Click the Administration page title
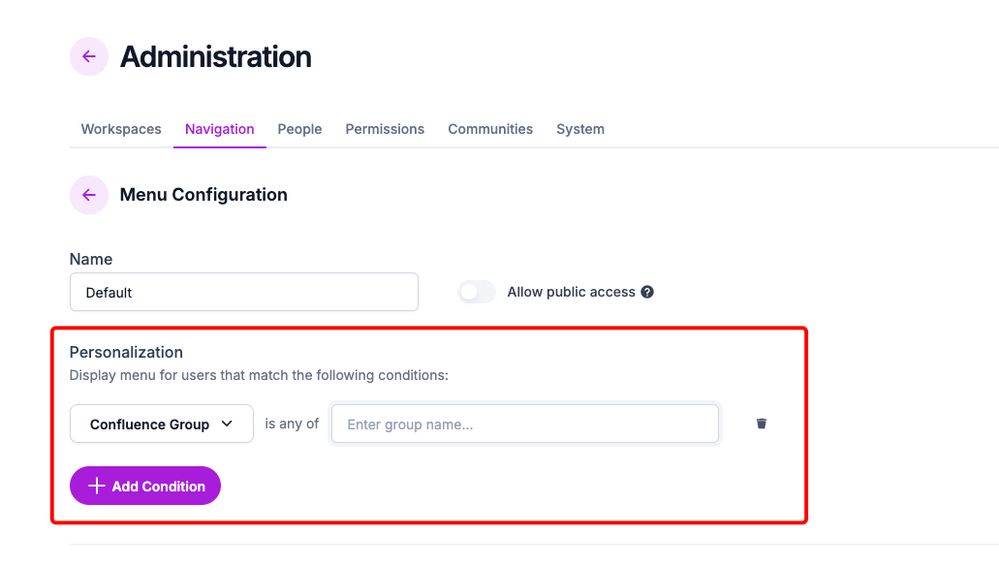Screen dimensions: 999x570 216,57
